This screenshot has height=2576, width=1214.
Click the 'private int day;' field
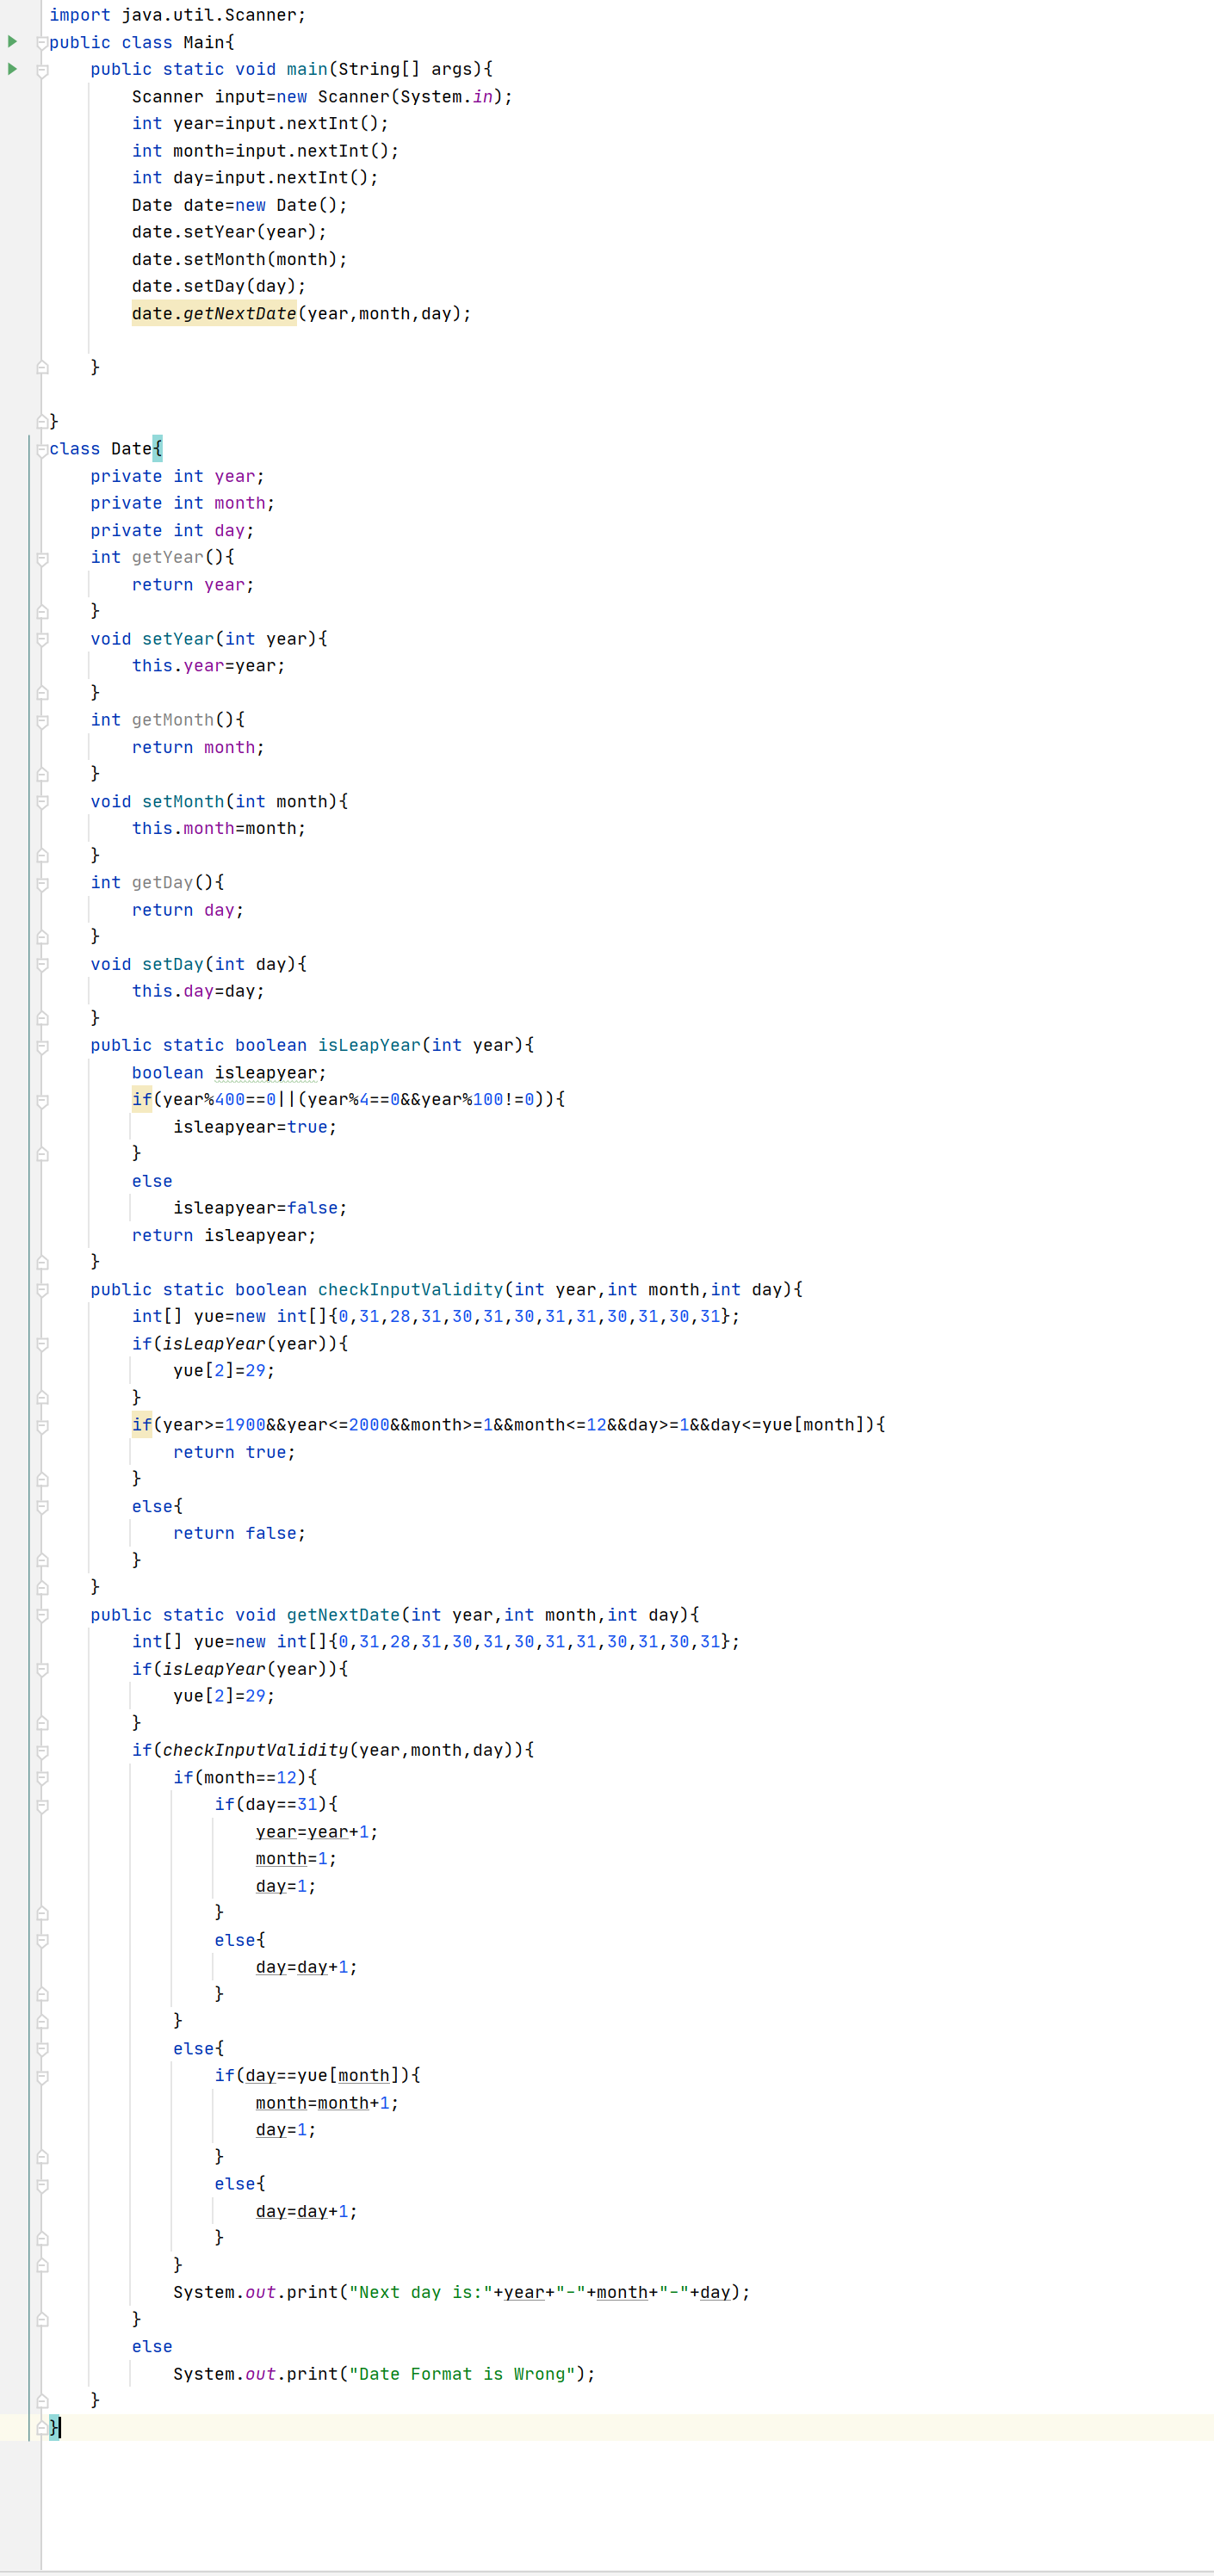pyautogui.click(x=173, y=531)
